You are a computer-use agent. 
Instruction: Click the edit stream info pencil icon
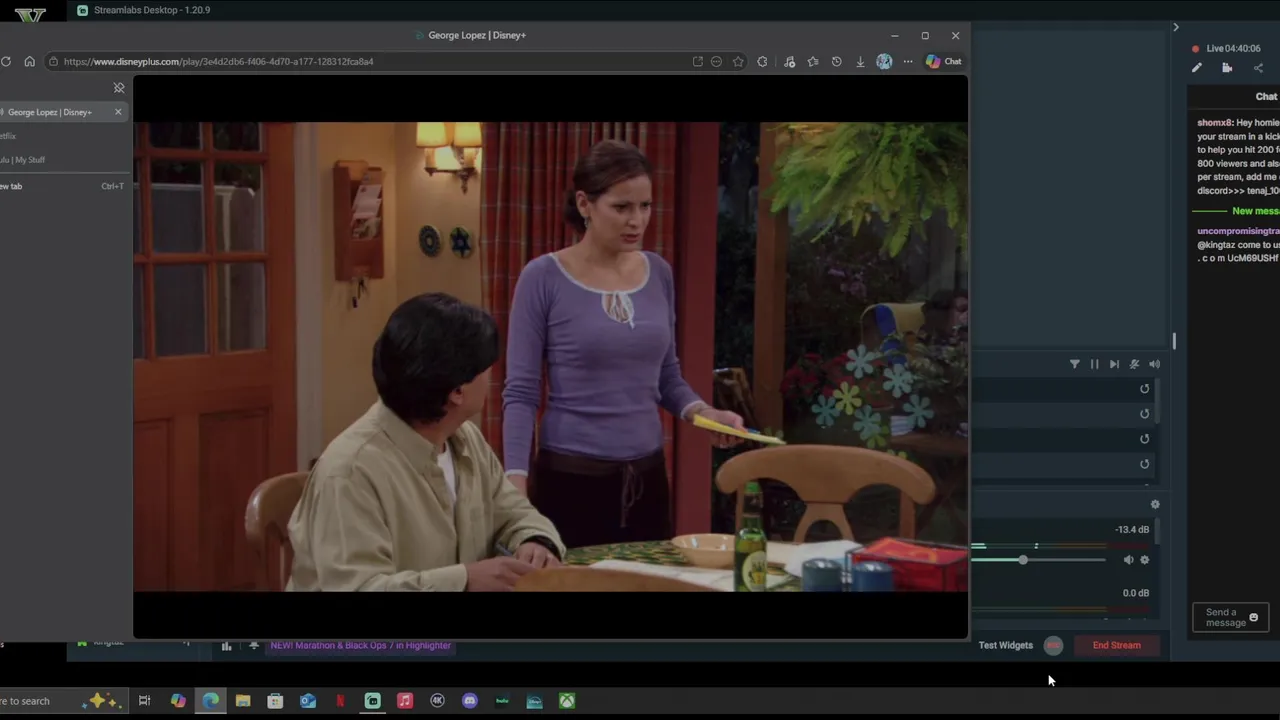(x=1197, y=68)
